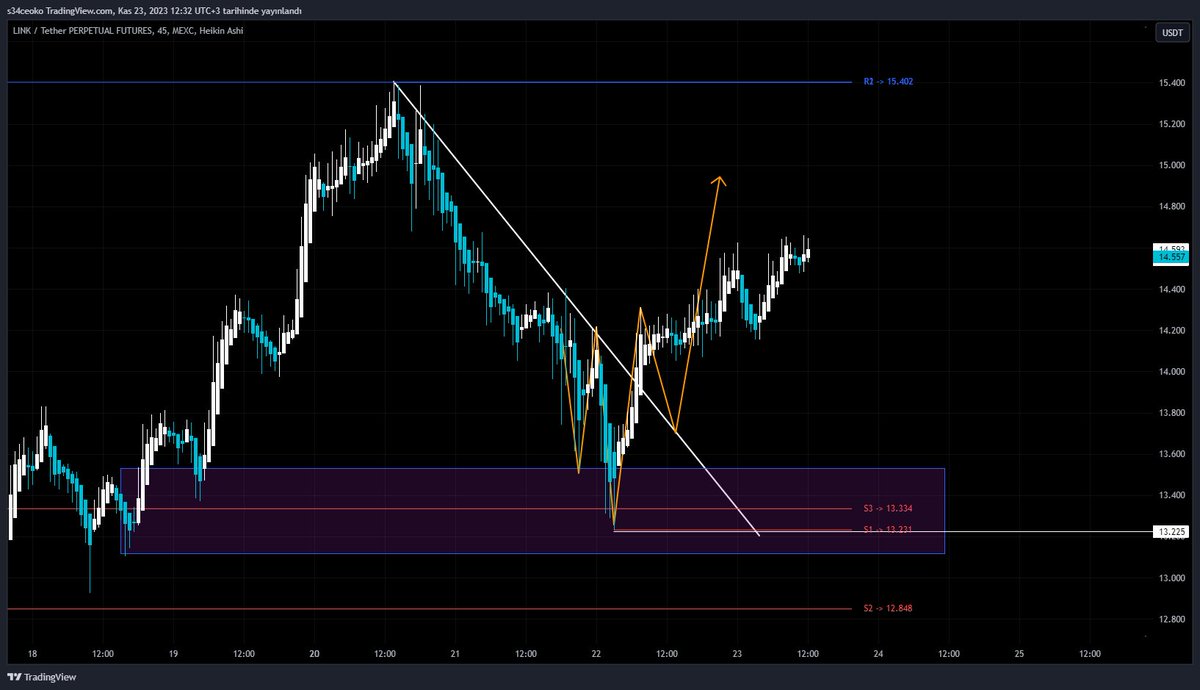This screenshot has height=690, width=1200.
Task: Click the 12:00 time label between 18 and 19
Action: pos(104,653)
